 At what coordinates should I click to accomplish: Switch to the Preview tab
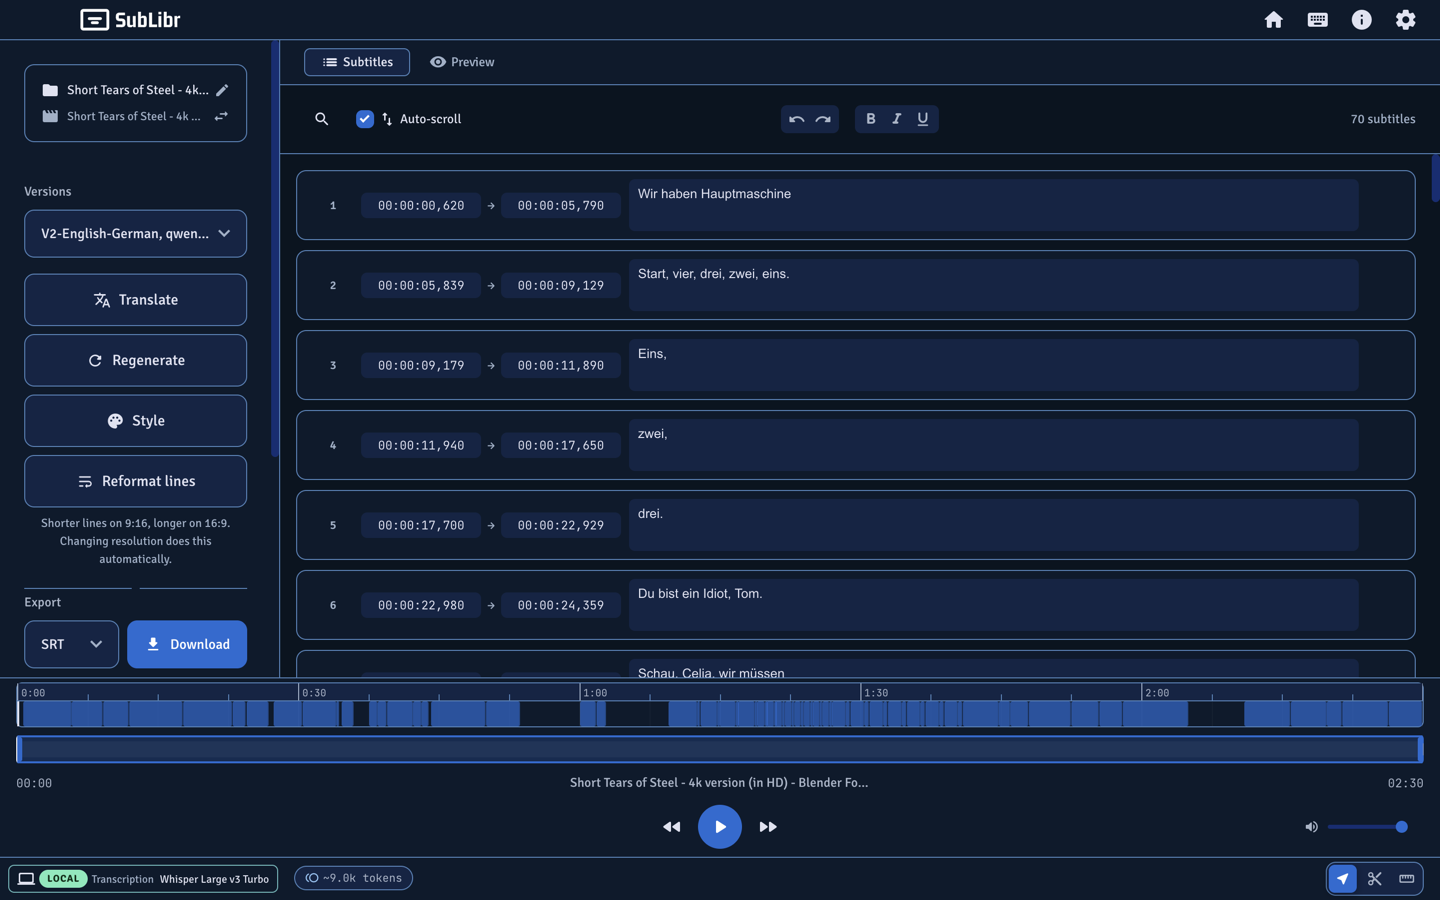[x=462, y=62]
